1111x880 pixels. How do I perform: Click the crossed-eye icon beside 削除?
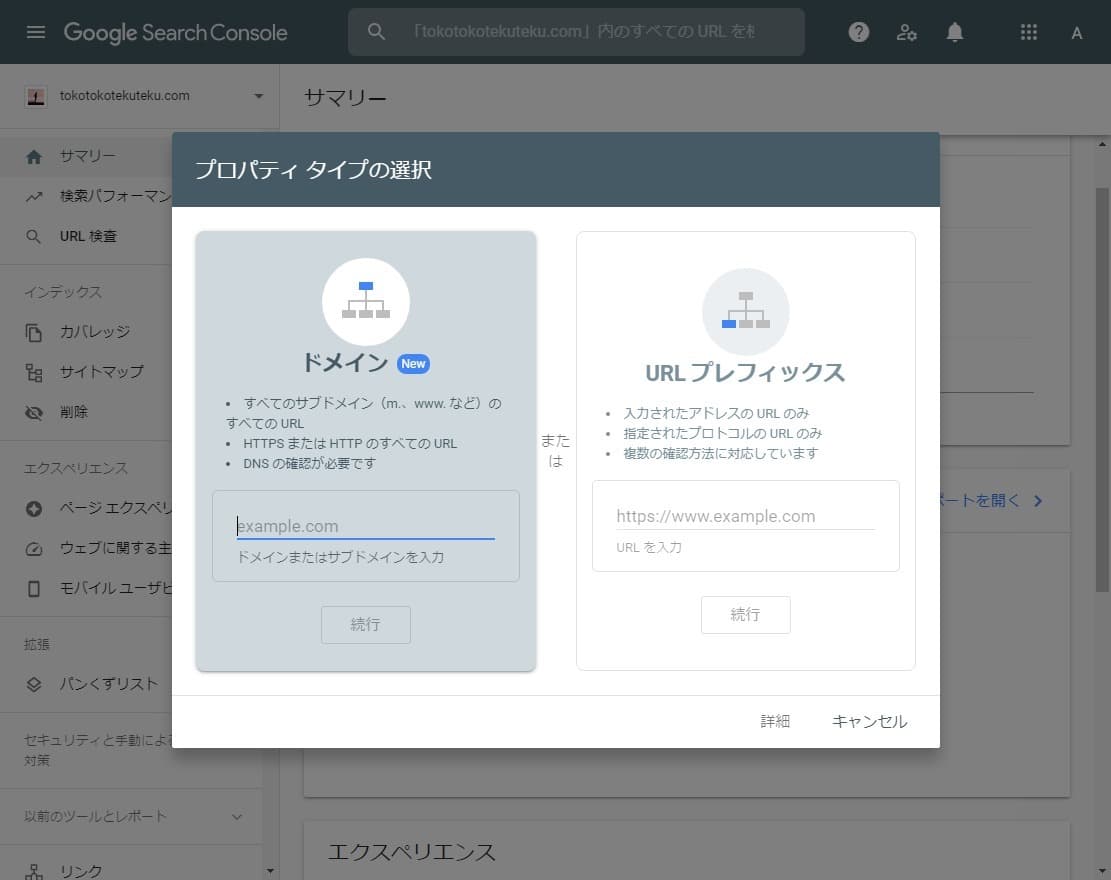(34, 412)
